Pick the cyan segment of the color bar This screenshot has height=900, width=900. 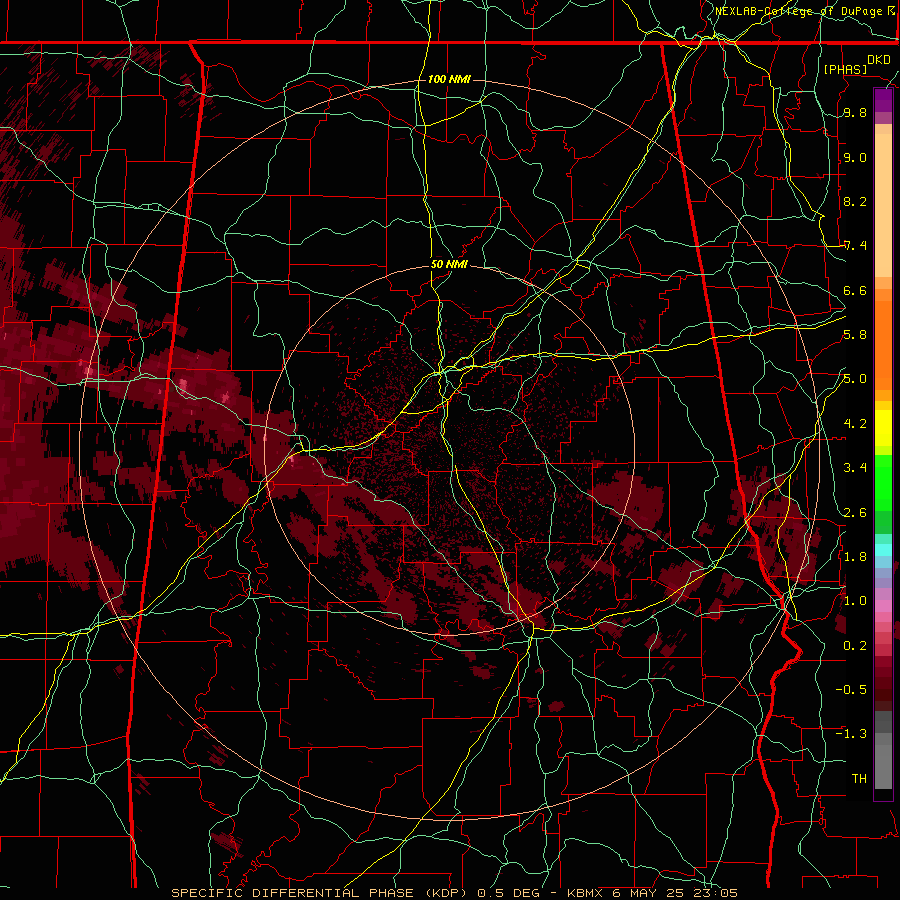tap(883, 549)
